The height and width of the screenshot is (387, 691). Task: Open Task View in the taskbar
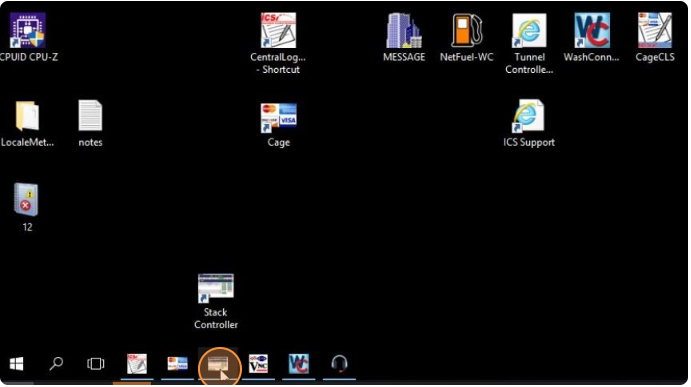[x=96, y=364]
